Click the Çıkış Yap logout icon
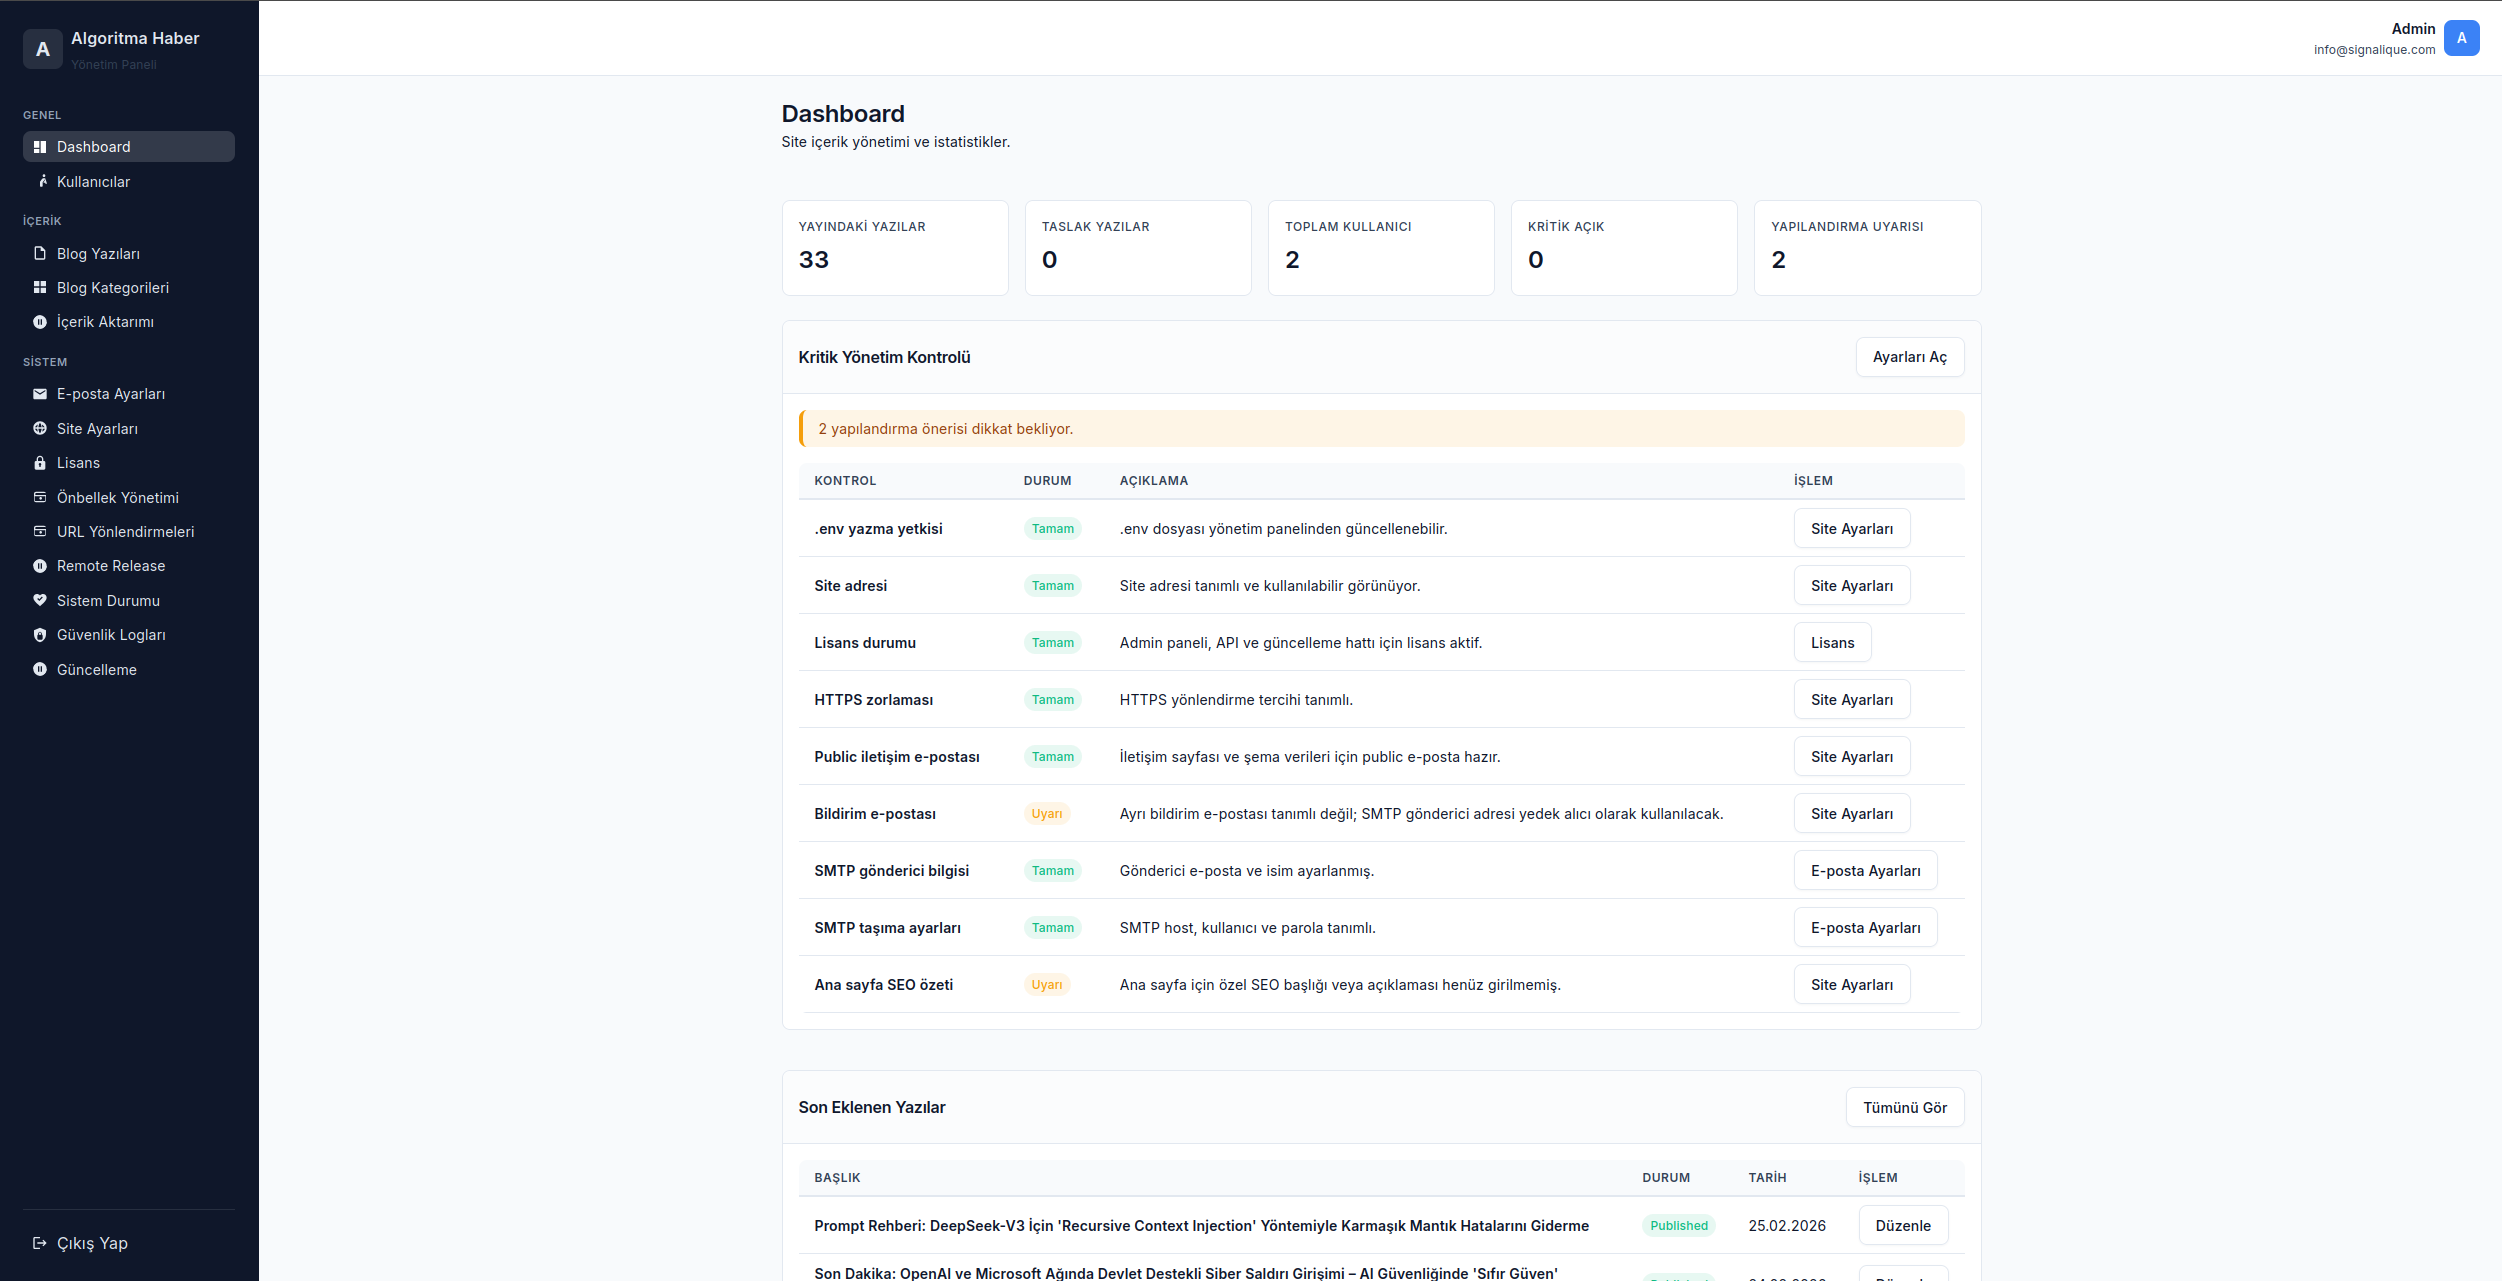This screenshot has height=1281, width=2502. point(40,1243)
